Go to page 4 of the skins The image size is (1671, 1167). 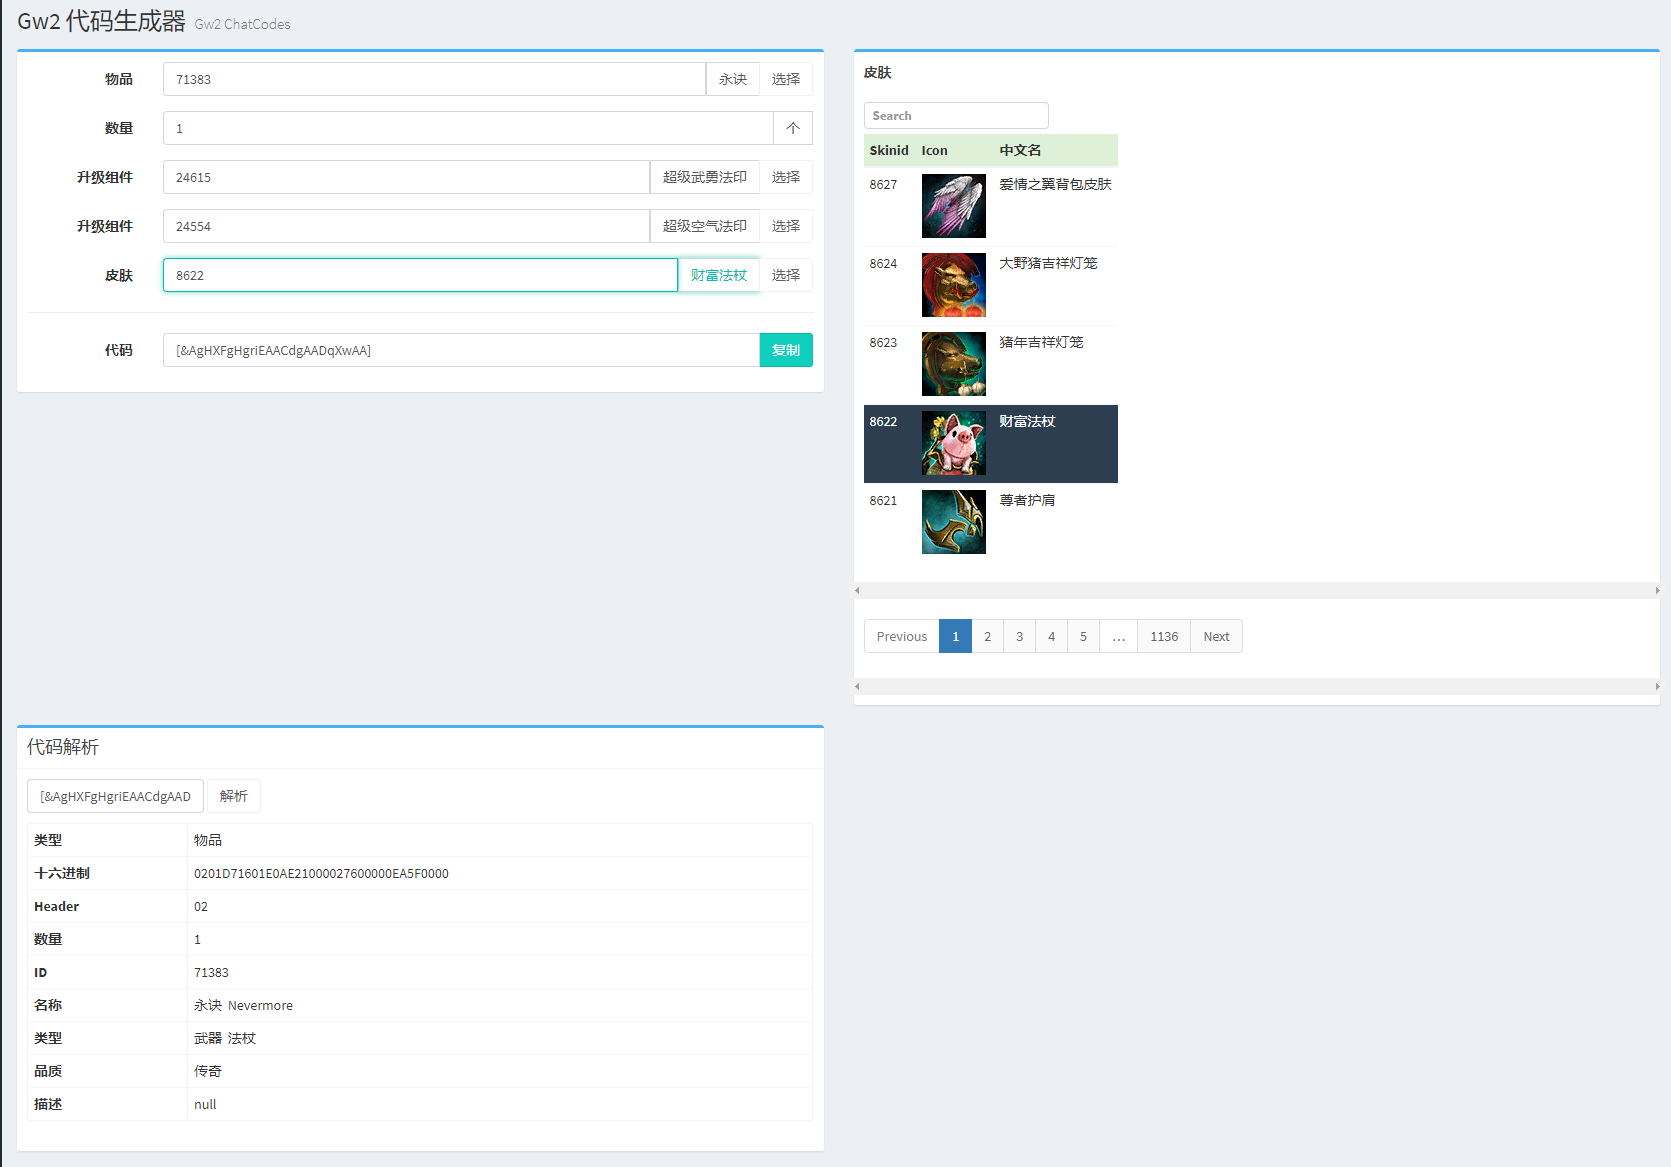coord(1051,636)
